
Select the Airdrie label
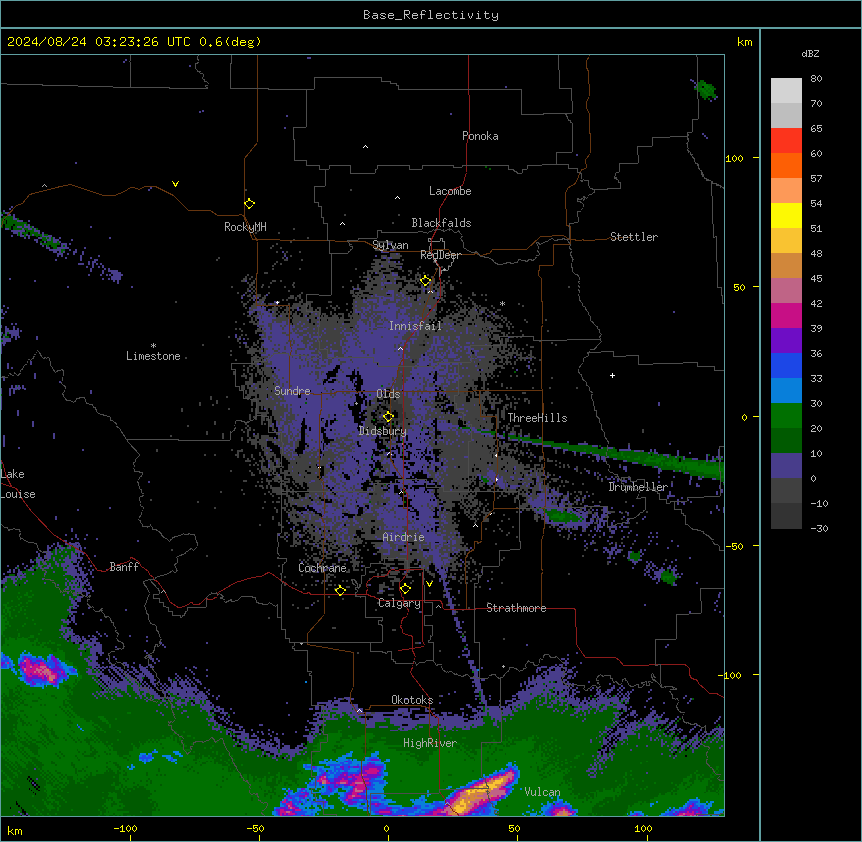point(403,537)
